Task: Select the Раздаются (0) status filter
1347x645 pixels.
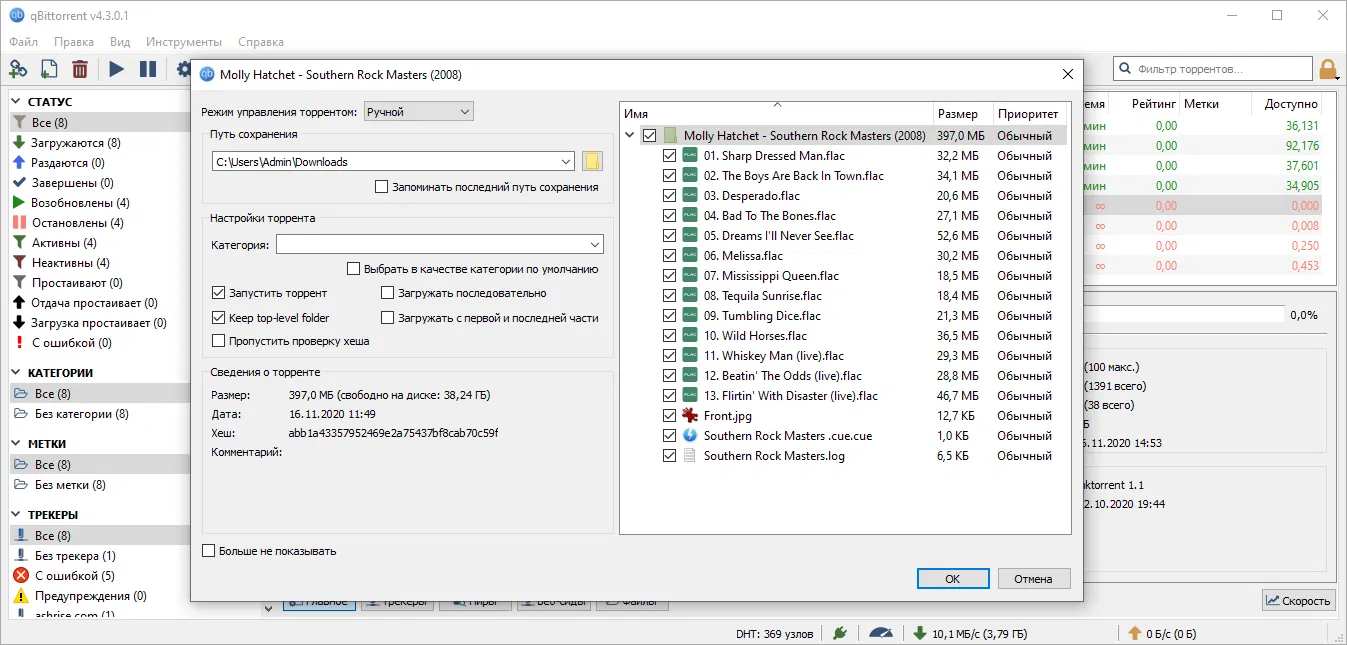Action: click(68, 163)
